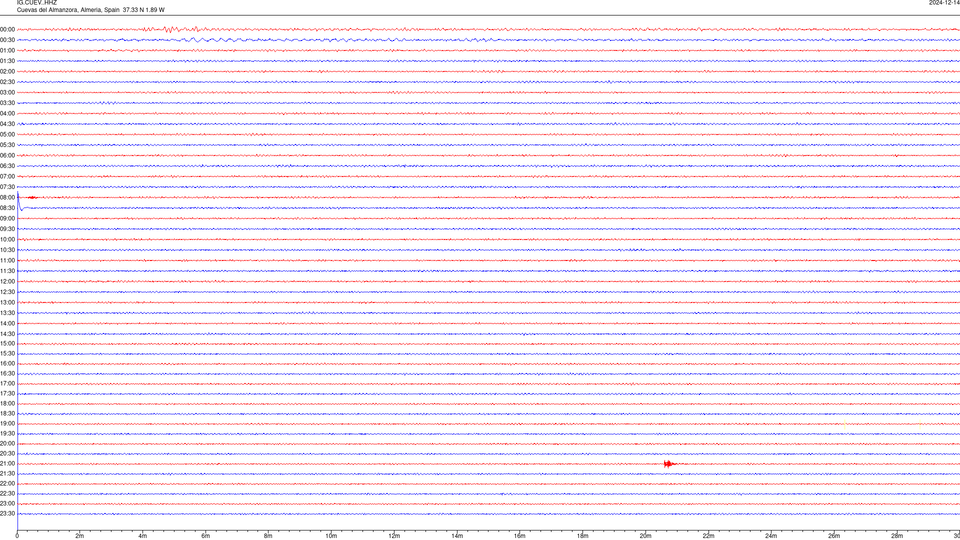Click the 16m tick label on time axis
The image size is (960, 540).
click(x=520, y=536)
